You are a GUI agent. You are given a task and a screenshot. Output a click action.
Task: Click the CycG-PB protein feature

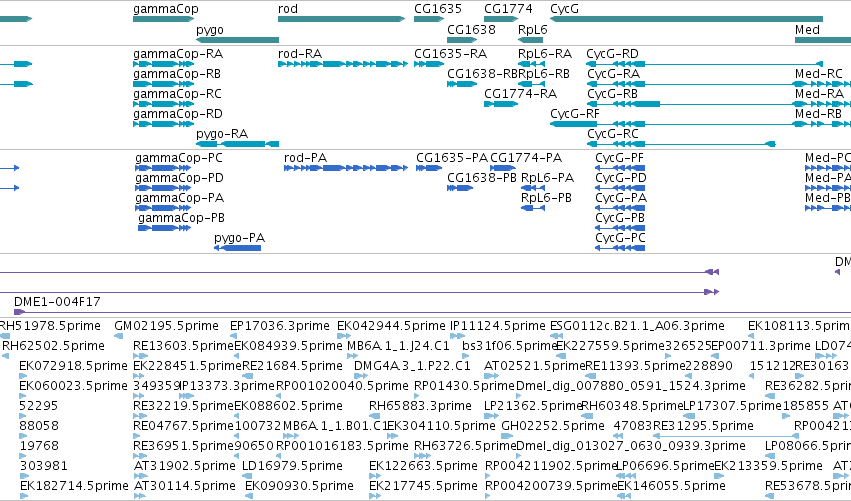pos(620,228)
